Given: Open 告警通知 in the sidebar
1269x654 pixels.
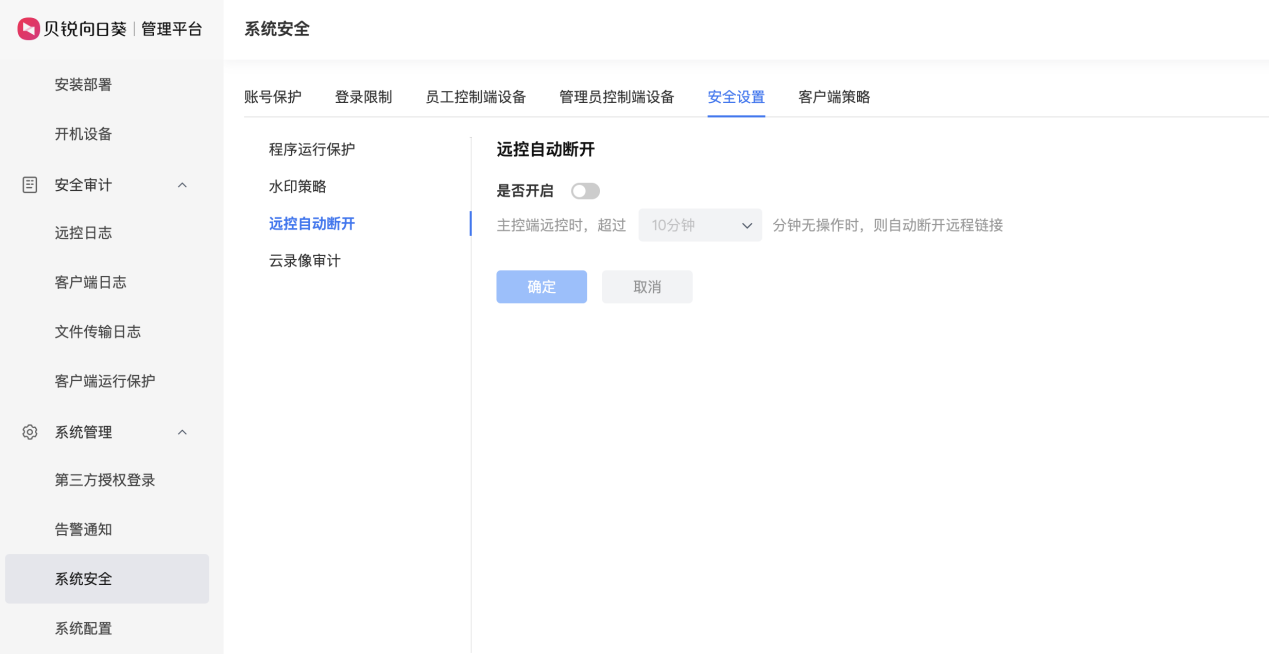Looking at the screenshot, I should click(83, 529).
